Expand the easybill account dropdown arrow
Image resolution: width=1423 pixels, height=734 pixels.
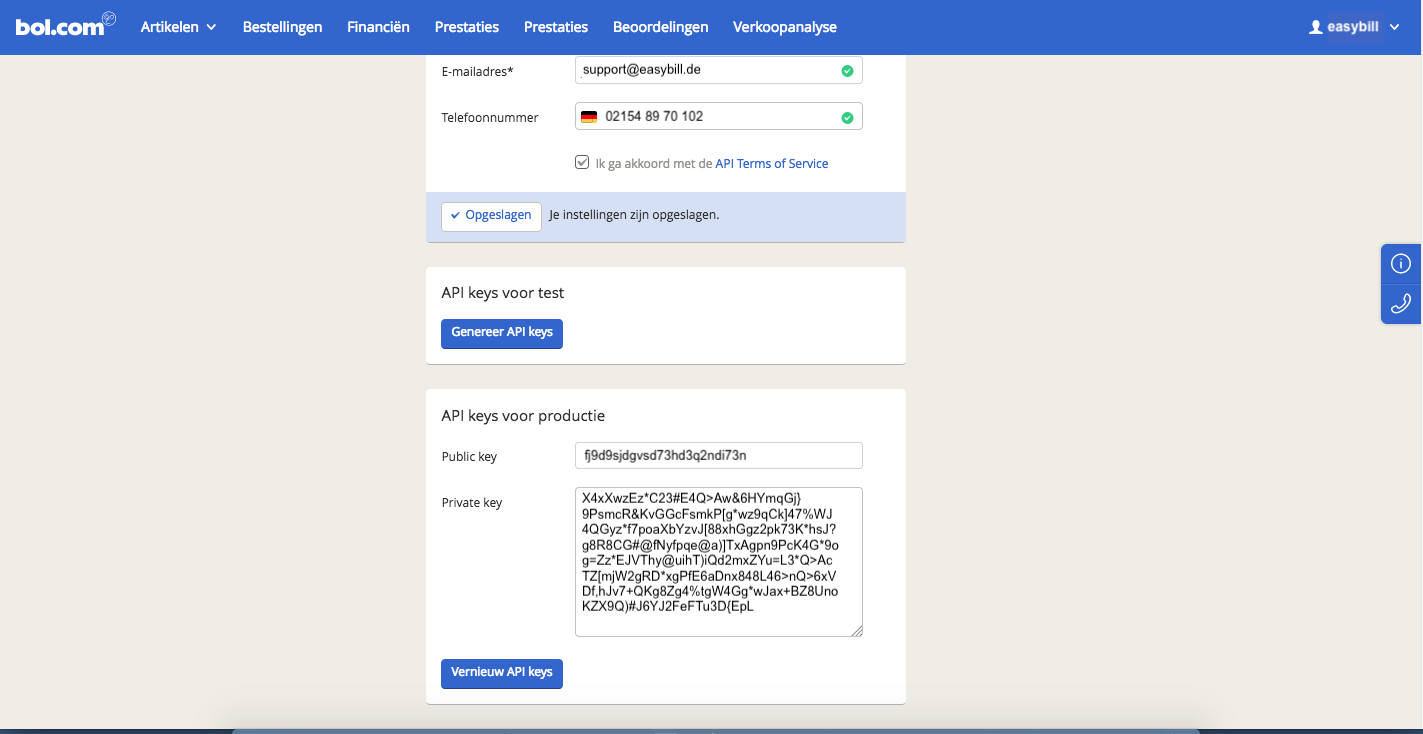(x=1395, y=27)
